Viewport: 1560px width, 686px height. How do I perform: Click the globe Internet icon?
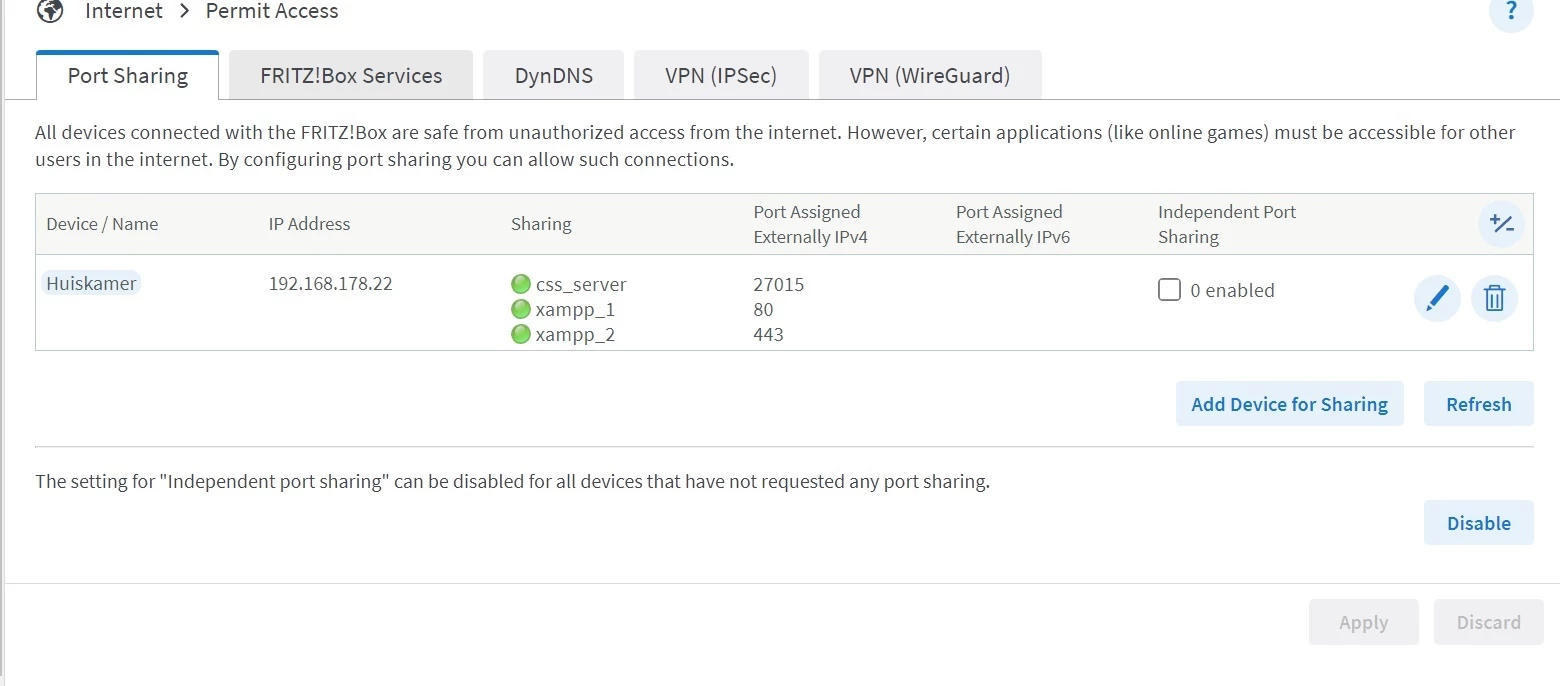click(50, 11)
